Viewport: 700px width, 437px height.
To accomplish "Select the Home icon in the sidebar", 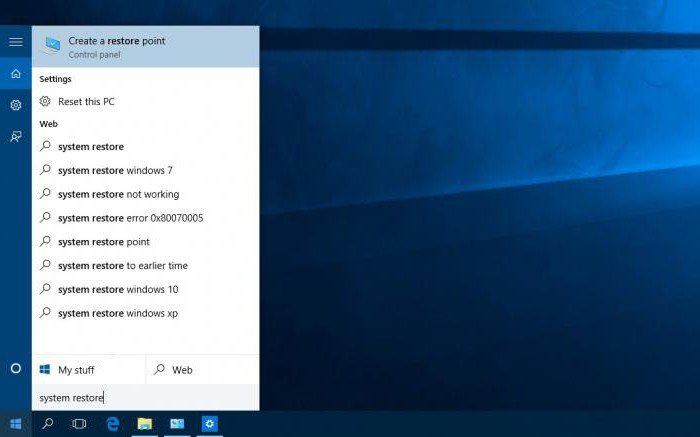I will (x=15, y=74).
